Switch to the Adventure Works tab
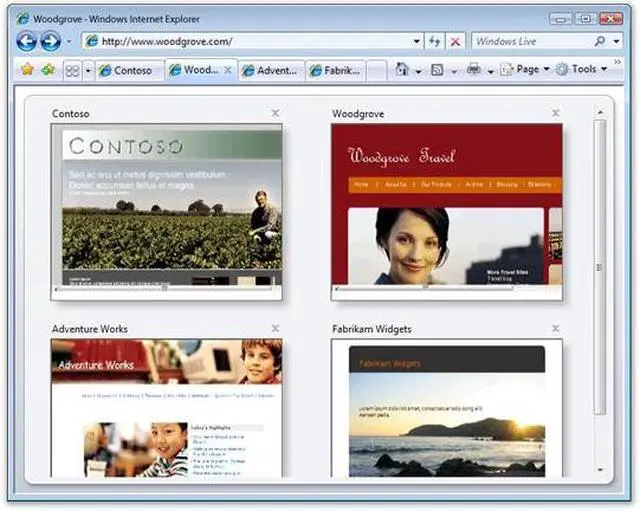The image size is (640, 511). (x=270, y=71)
